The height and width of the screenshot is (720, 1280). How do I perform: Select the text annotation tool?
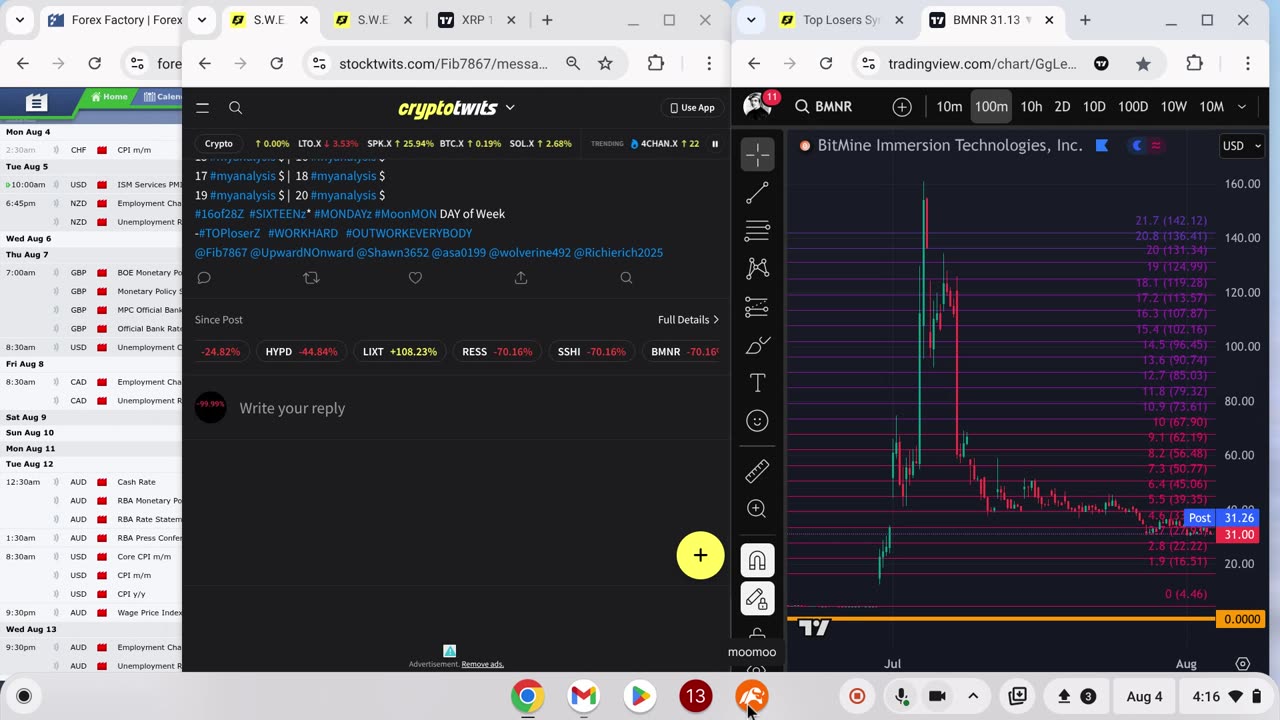(757, 383)
